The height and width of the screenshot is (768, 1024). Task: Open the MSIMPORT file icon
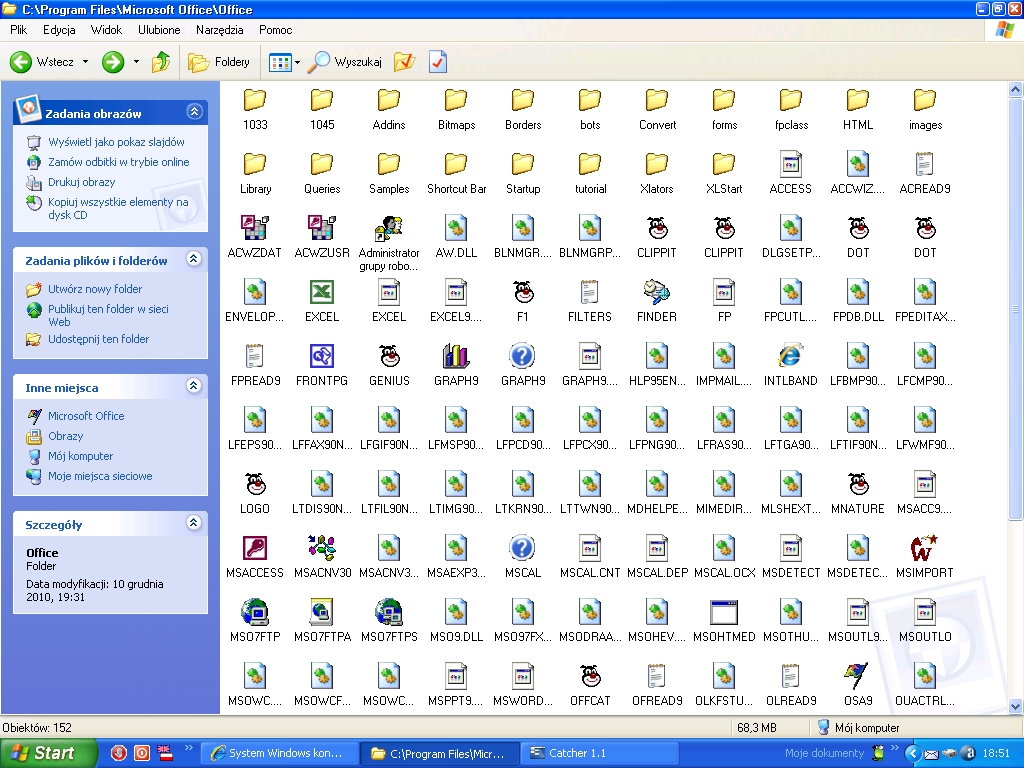pos(925,549)
